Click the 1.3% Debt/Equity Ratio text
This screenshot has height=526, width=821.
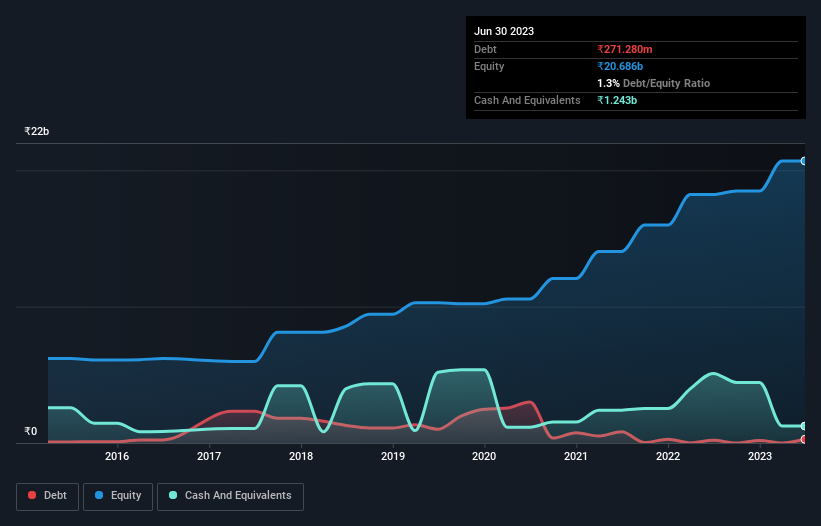(x=653, y=83)
